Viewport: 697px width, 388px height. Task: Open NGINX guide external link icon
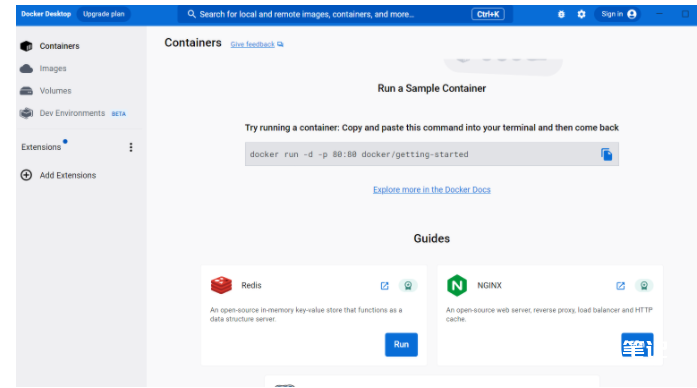click(x=621, y=286)
